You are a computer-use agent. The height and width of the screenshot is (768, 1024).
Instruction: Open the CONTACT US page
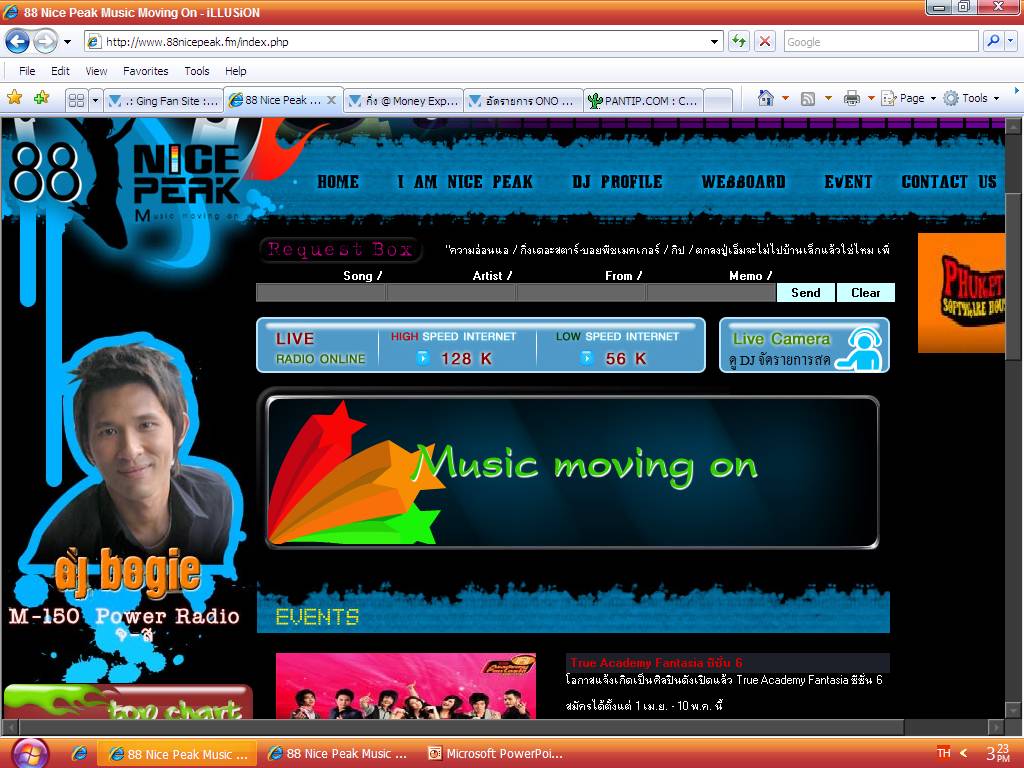(x=949, y=182)
